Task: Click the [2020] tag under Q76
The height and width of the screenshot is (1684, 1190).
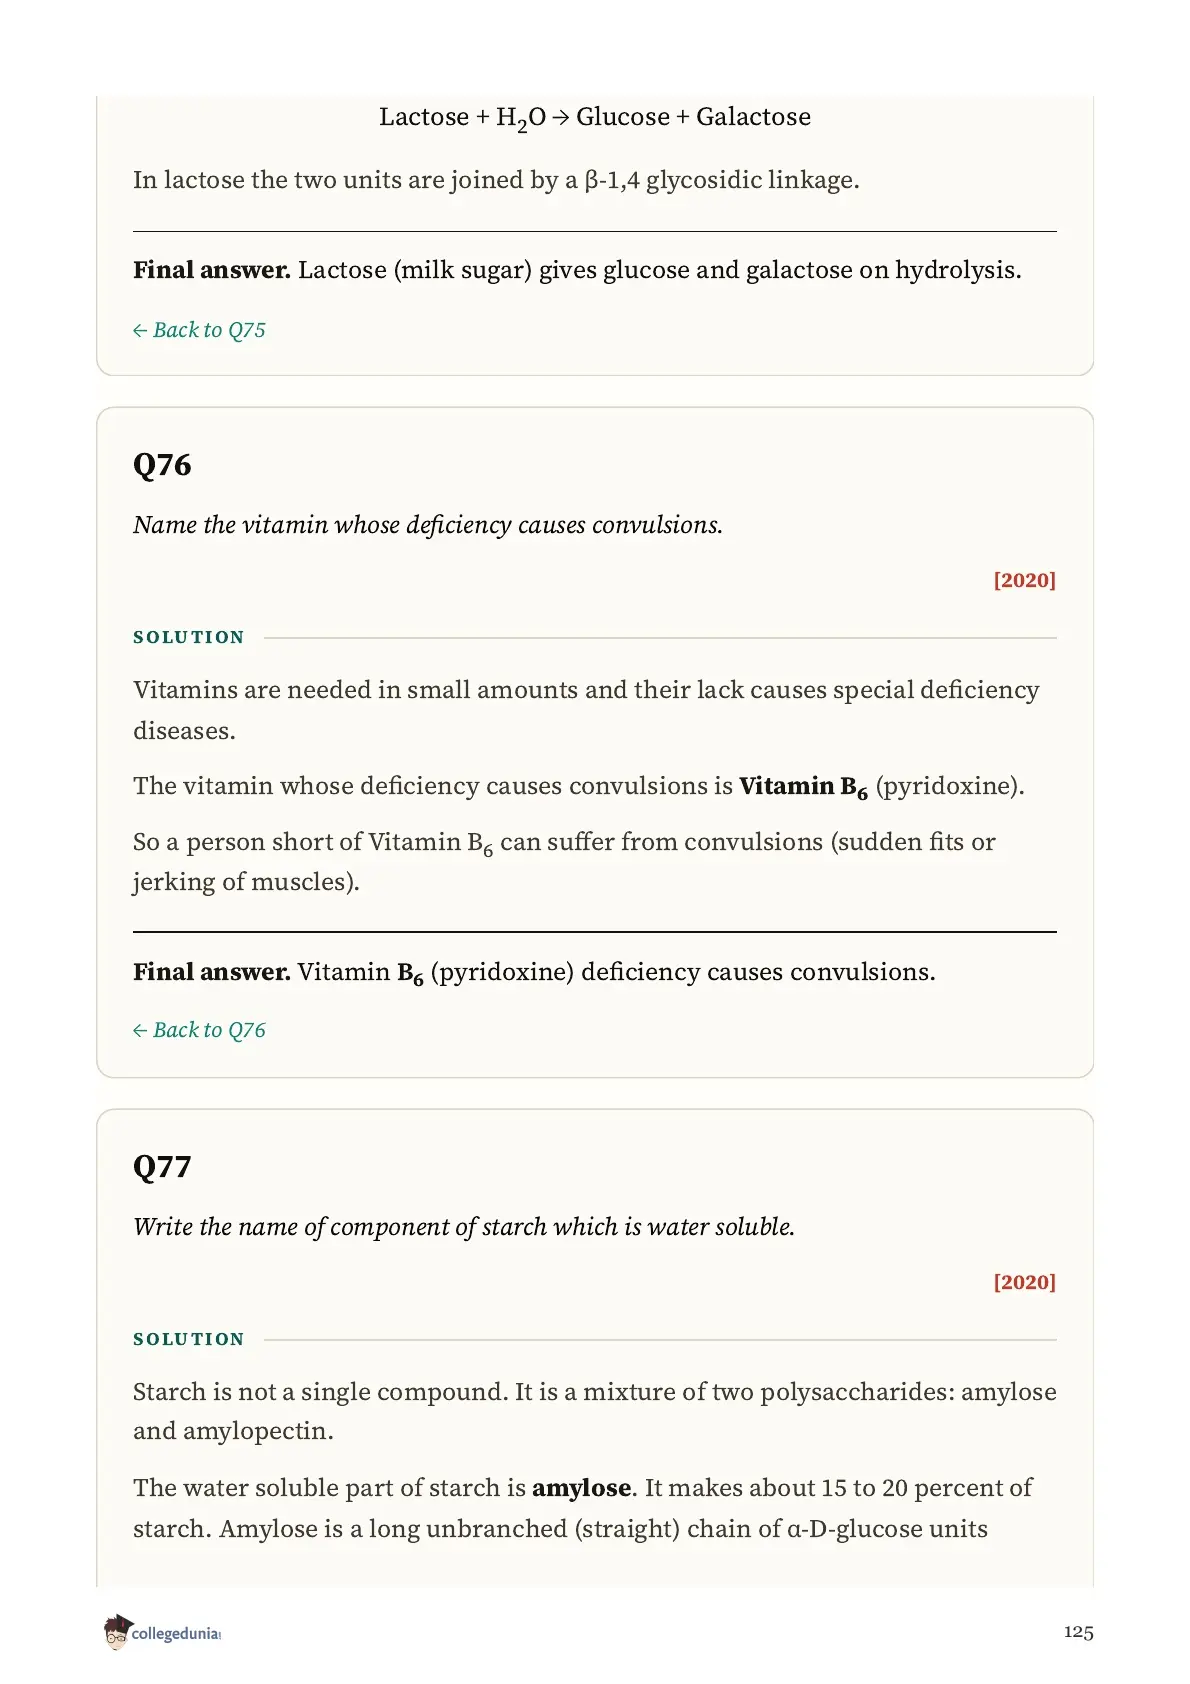Action: 1025,580
